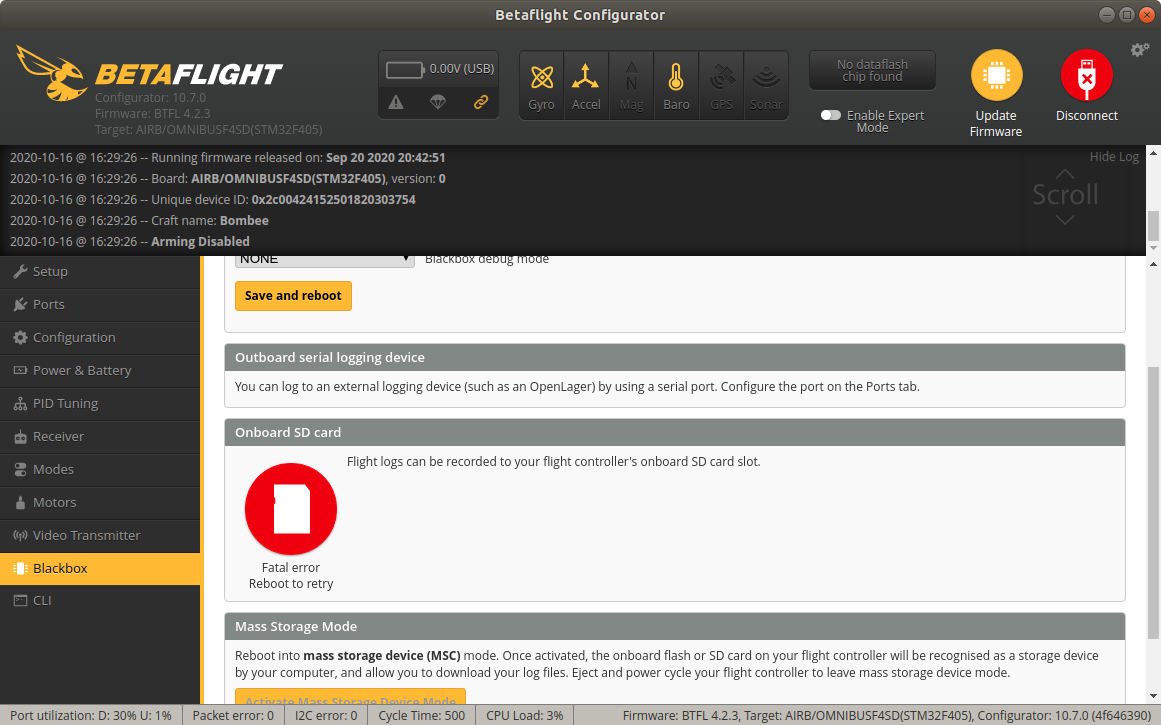Open the CLI tab
The height and width of the screenshot is (725, 1161).
[100, 601]
